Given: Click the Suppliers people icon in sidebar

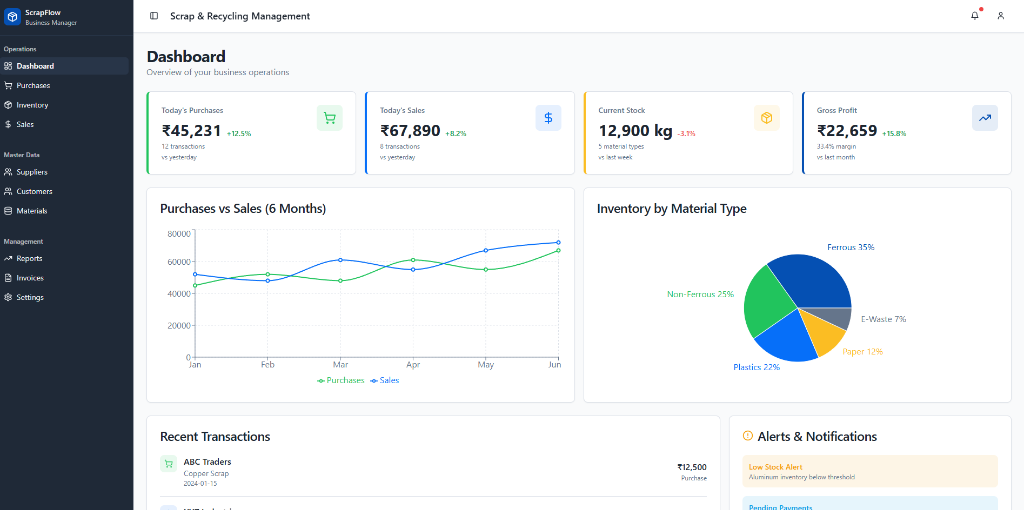Looking at the screenshot, I should pos(8,172).
